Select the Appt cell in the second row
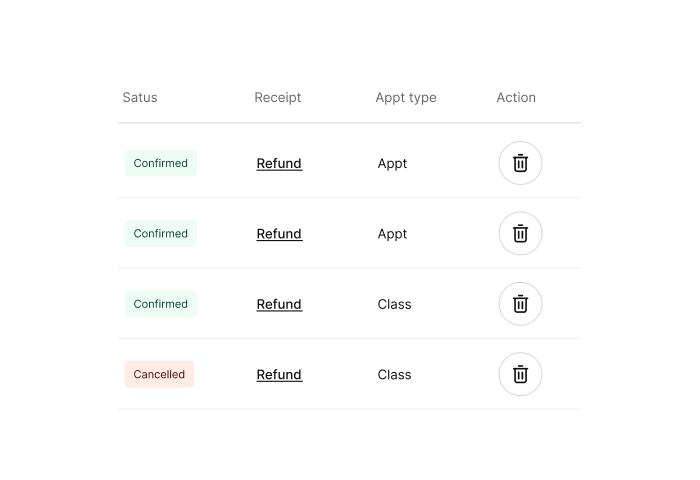 [x=392, y=234]
